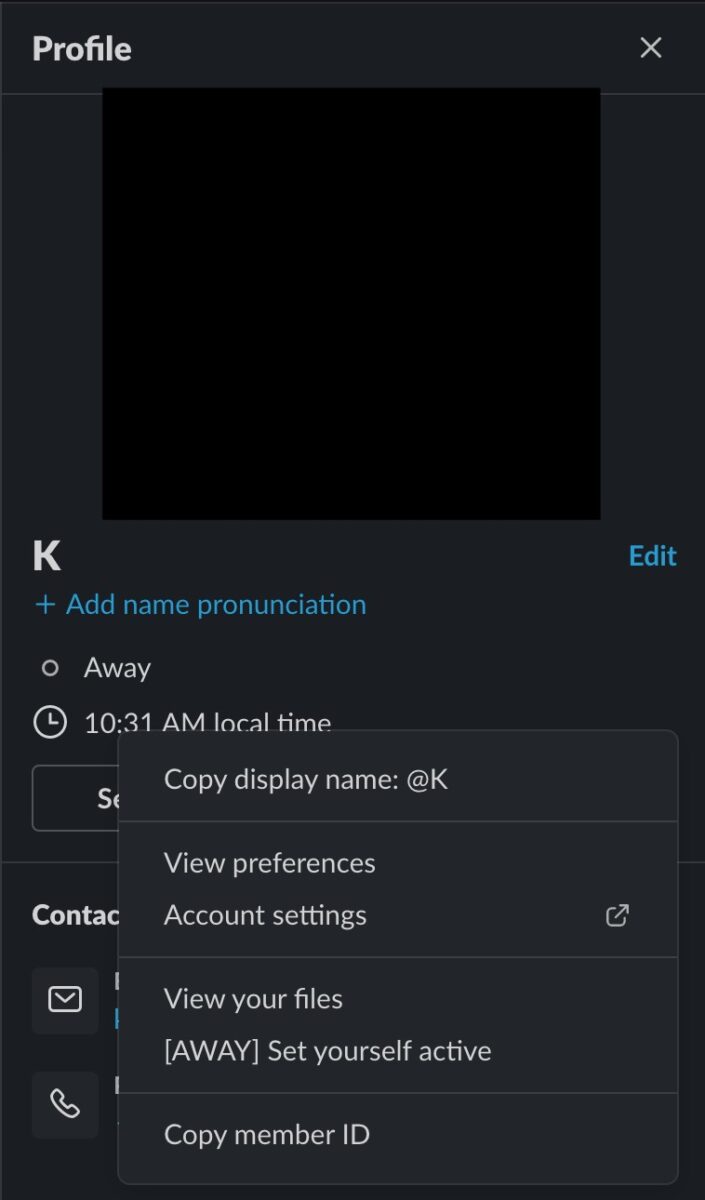This screenshot has height=1200, width=705.
Task: Click the Away status circle indicator
Action: pyautogui.click(x=50, y=668)
